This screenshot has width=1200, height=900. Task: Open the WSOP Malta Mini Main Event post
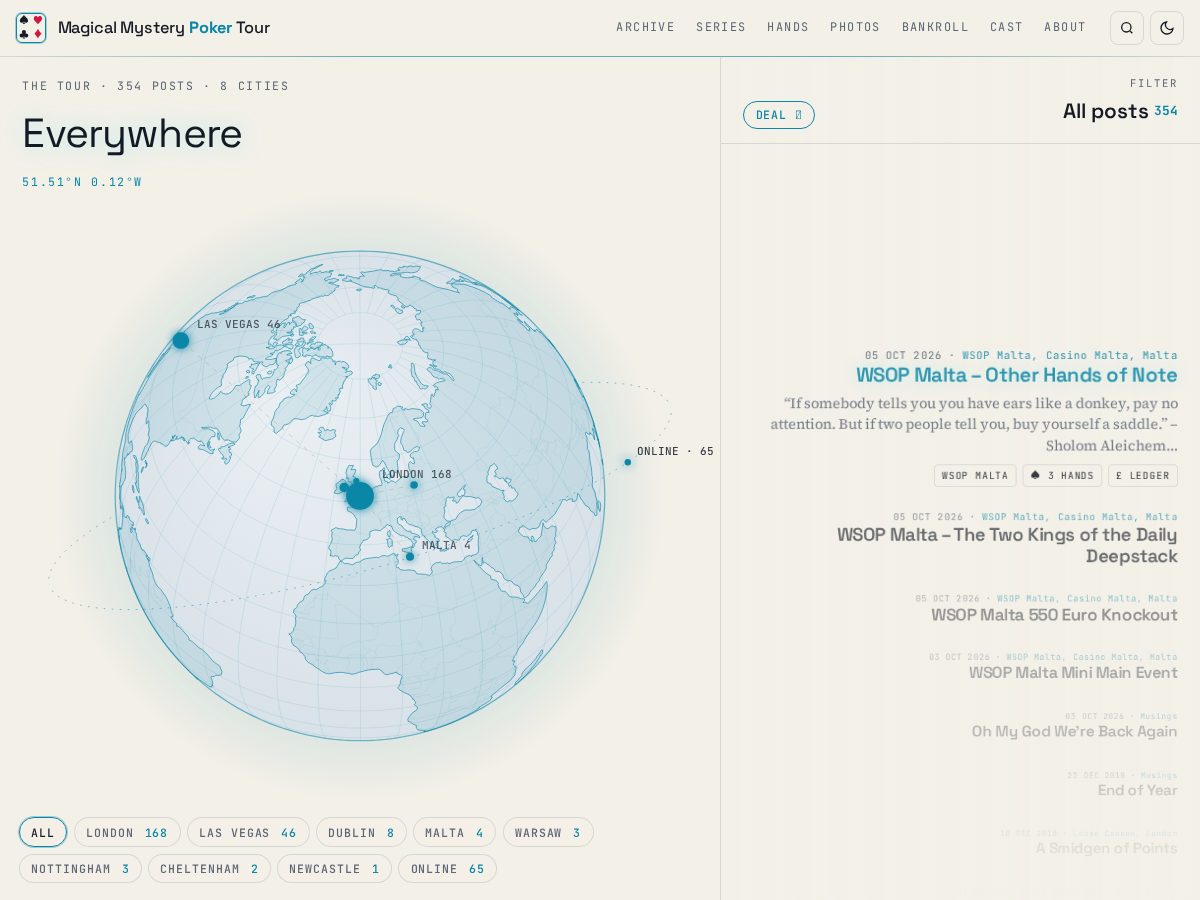coord(1073,672)
